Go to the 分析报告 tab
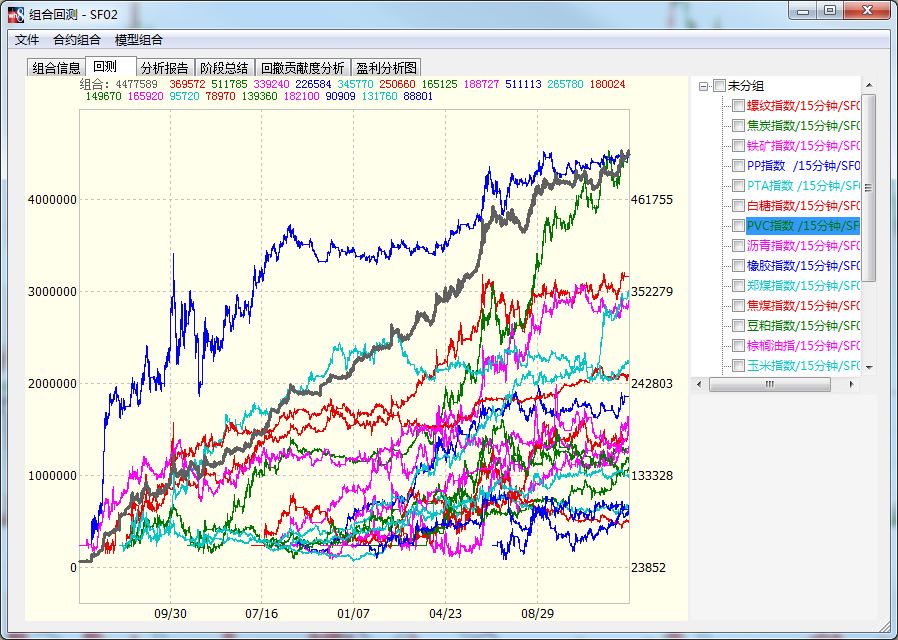 pyautogui.click(x=165, y=68)
